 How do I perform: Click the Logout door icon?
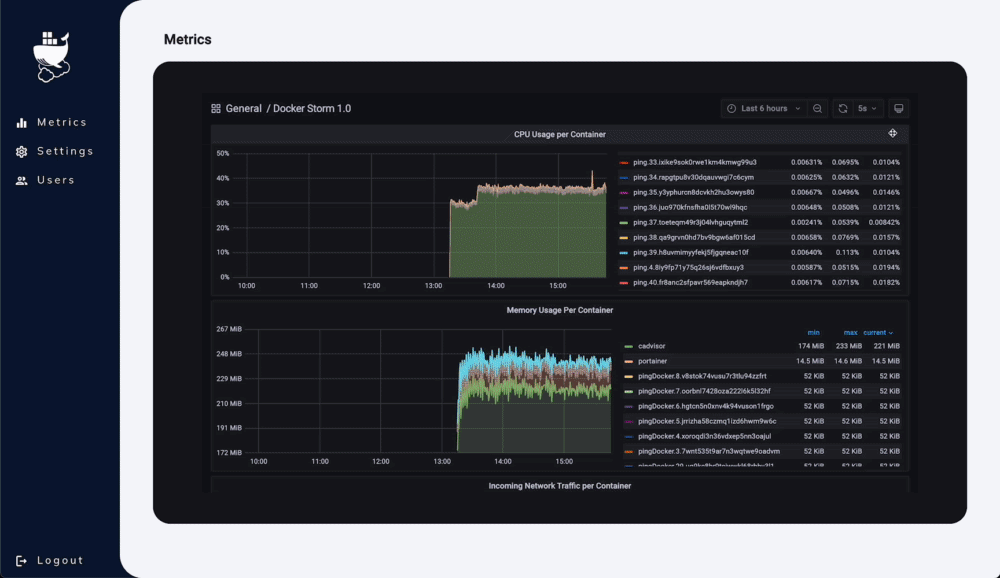21,561
